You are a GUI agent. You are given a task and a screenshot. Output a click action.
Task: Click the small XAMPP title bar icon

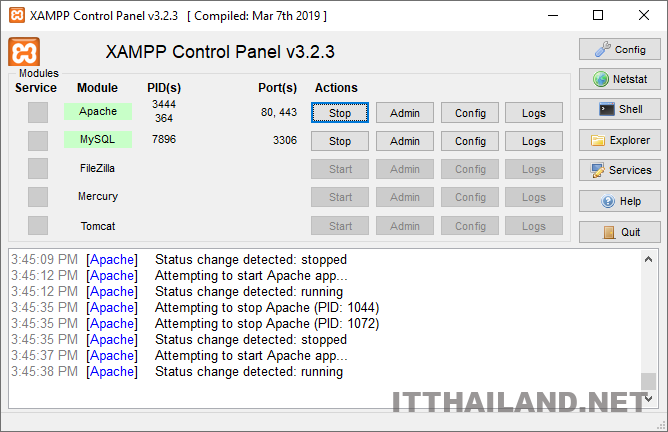17,15
